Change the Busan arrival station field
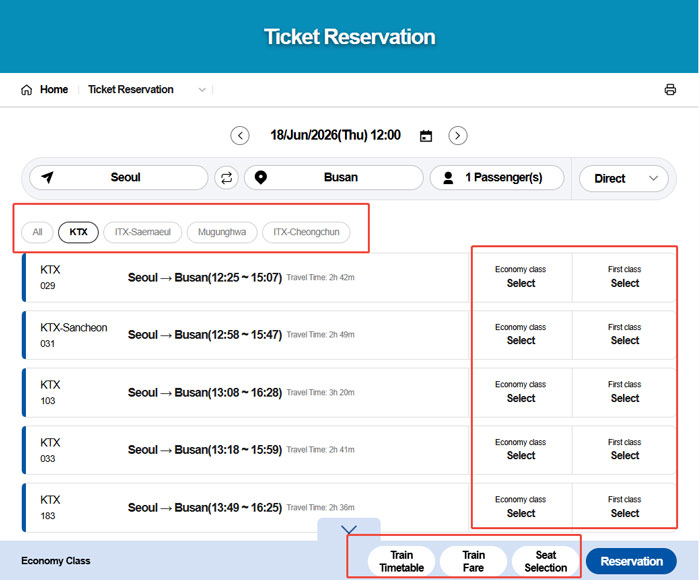Viewport: 700px width, 580px height. coord(334,178)
